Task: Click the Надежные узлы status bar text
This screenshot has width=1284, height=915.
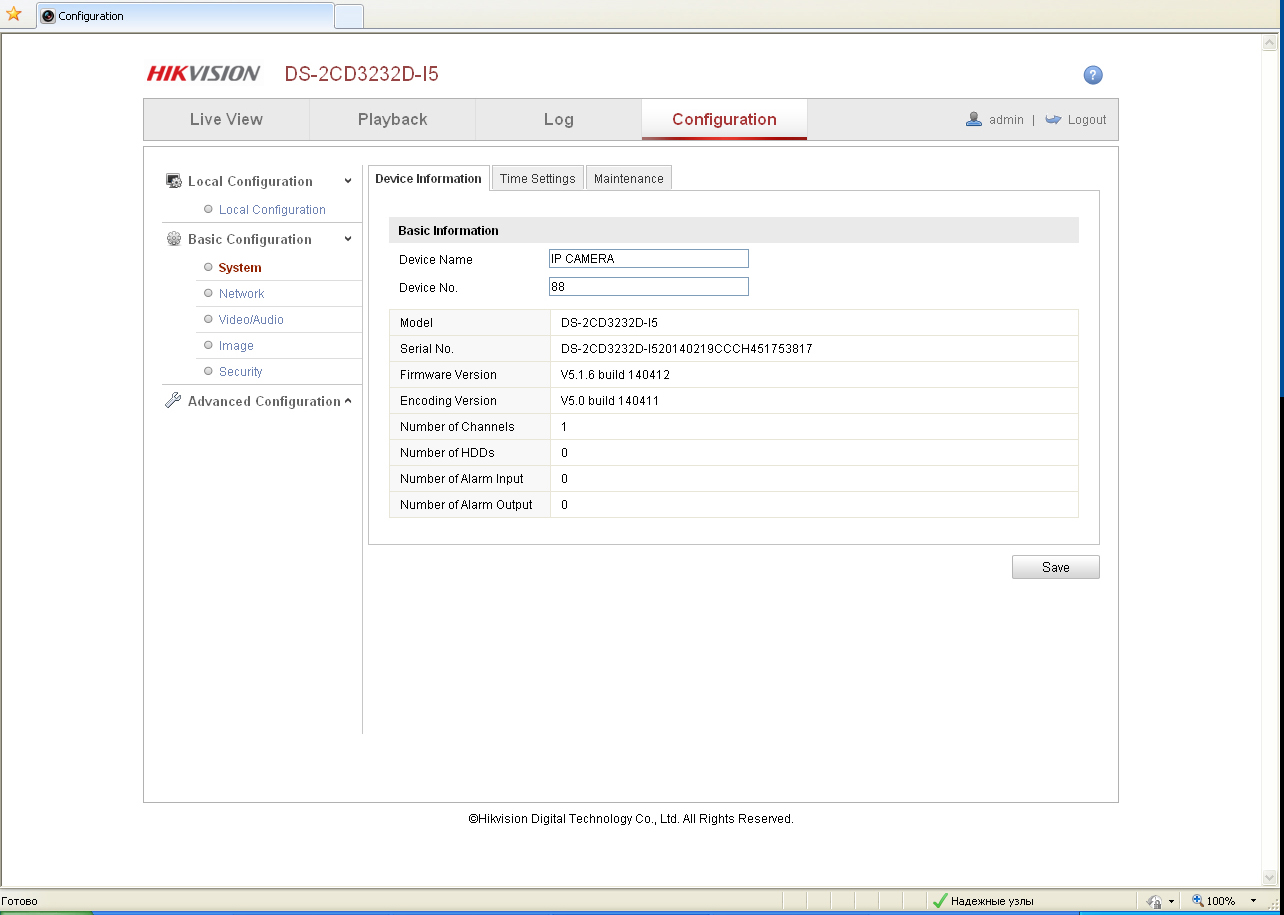Action: [992, 901]
